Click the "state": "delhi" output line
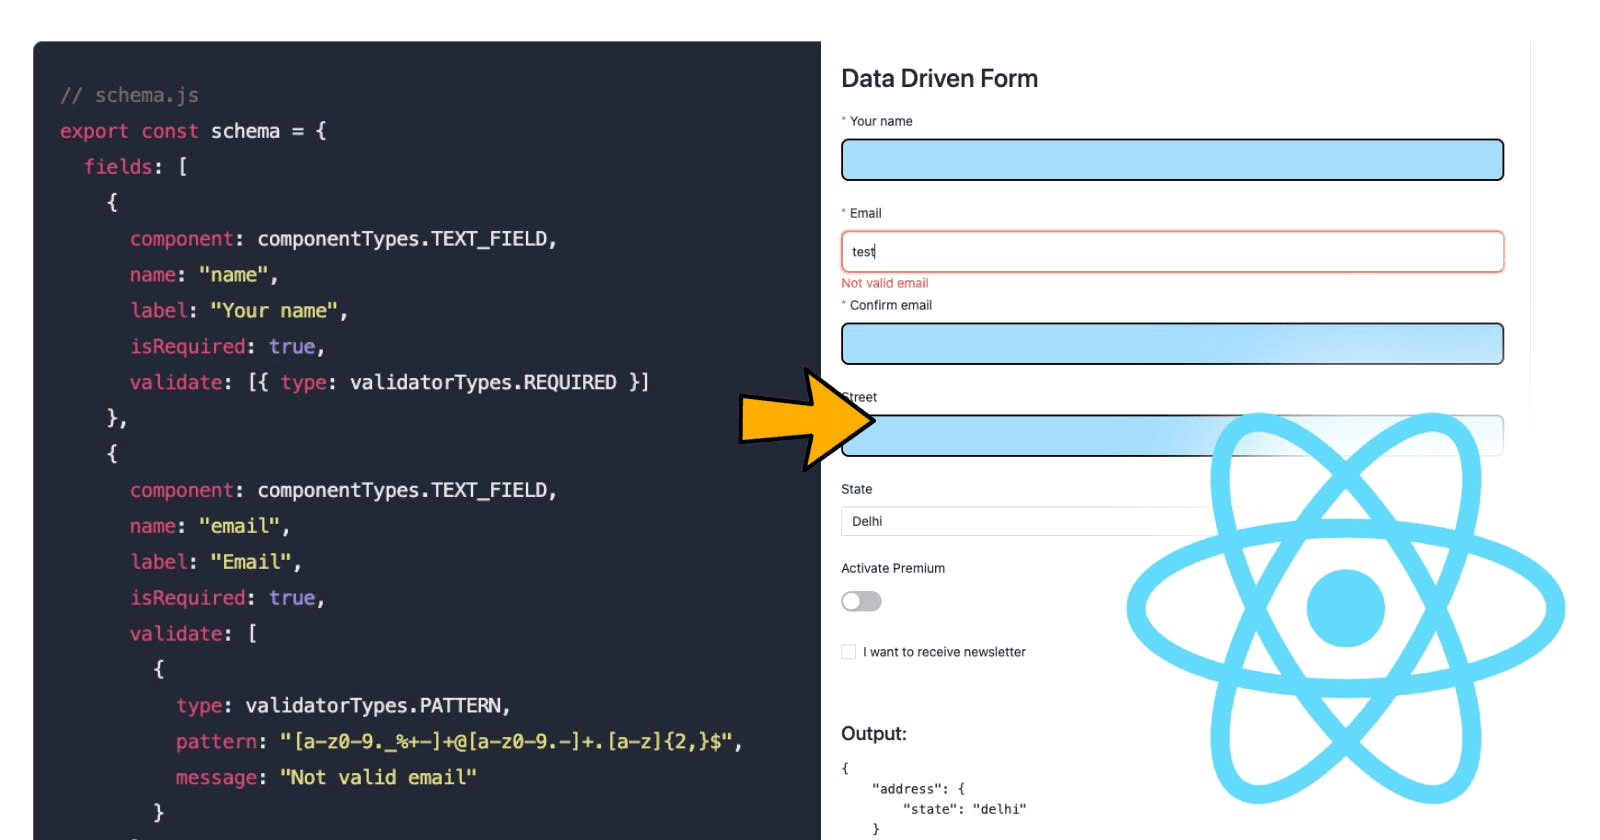 pos(963,809)
